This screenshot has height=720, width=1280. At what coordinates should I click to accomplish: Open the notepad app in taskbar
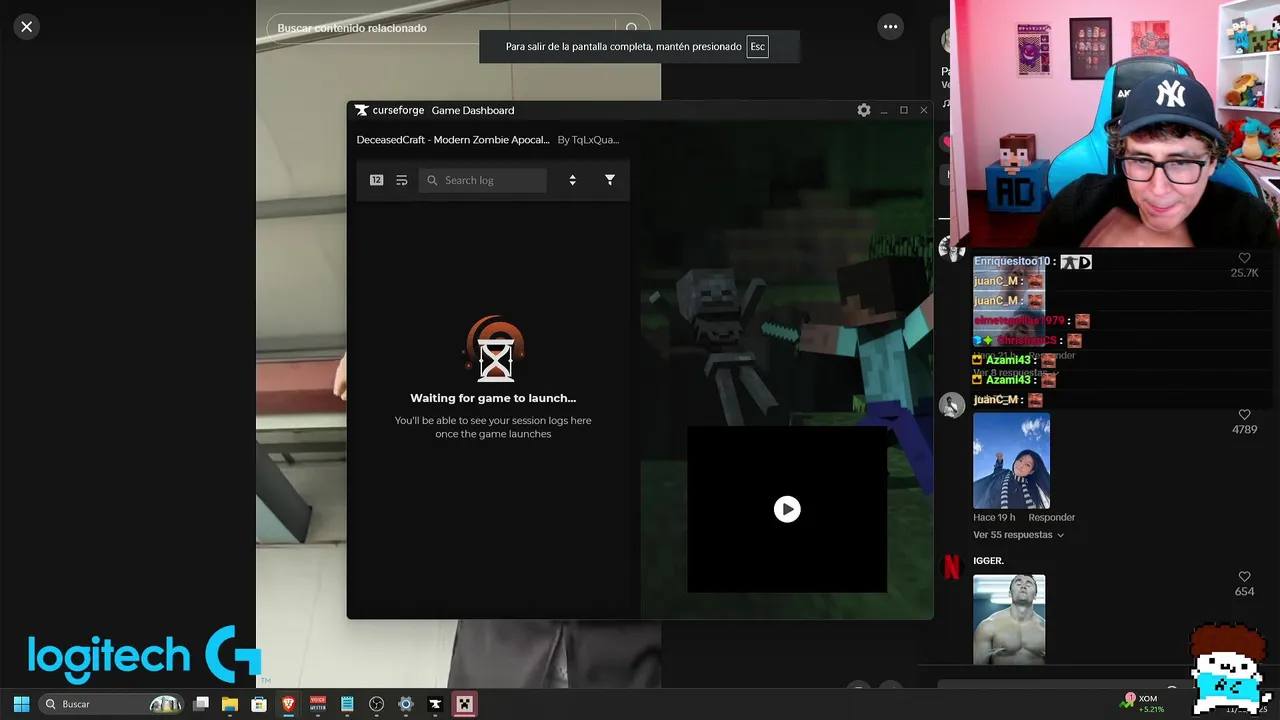click(x=347, y=704)
